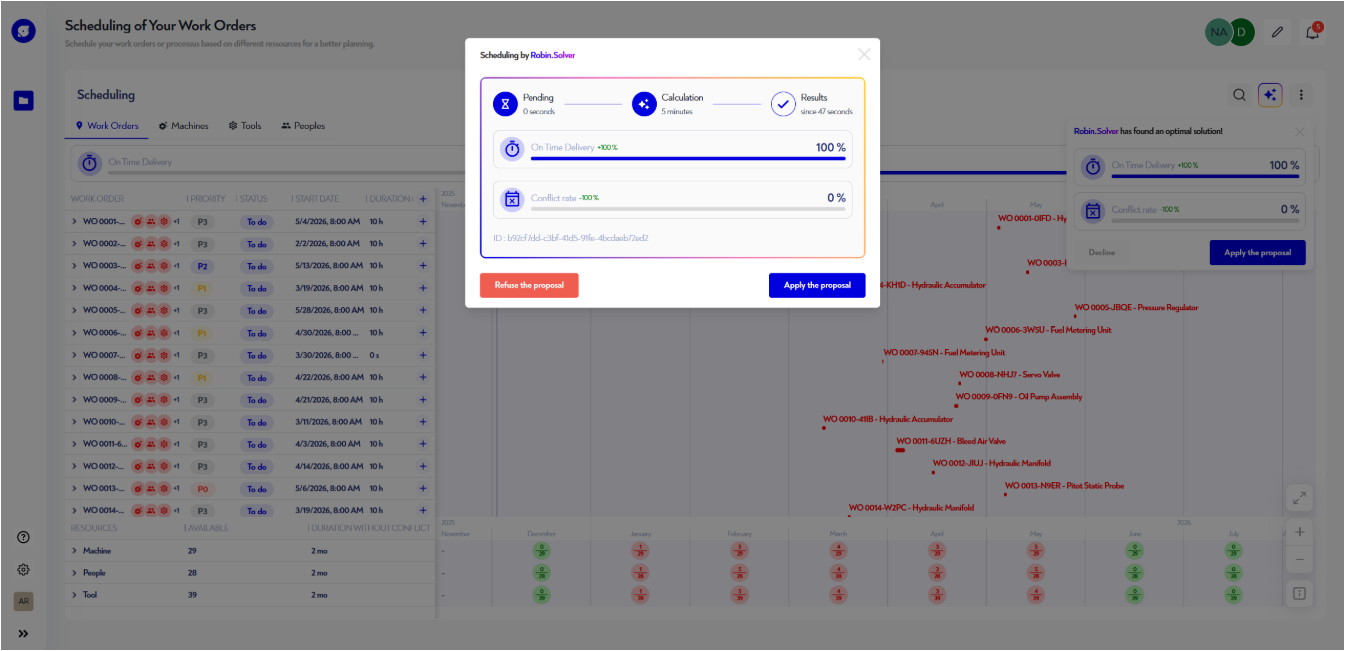This screenshot has height=651, width=1345.
Task: Expand work order WO 0001 row
Action: [x=76, y=222]
